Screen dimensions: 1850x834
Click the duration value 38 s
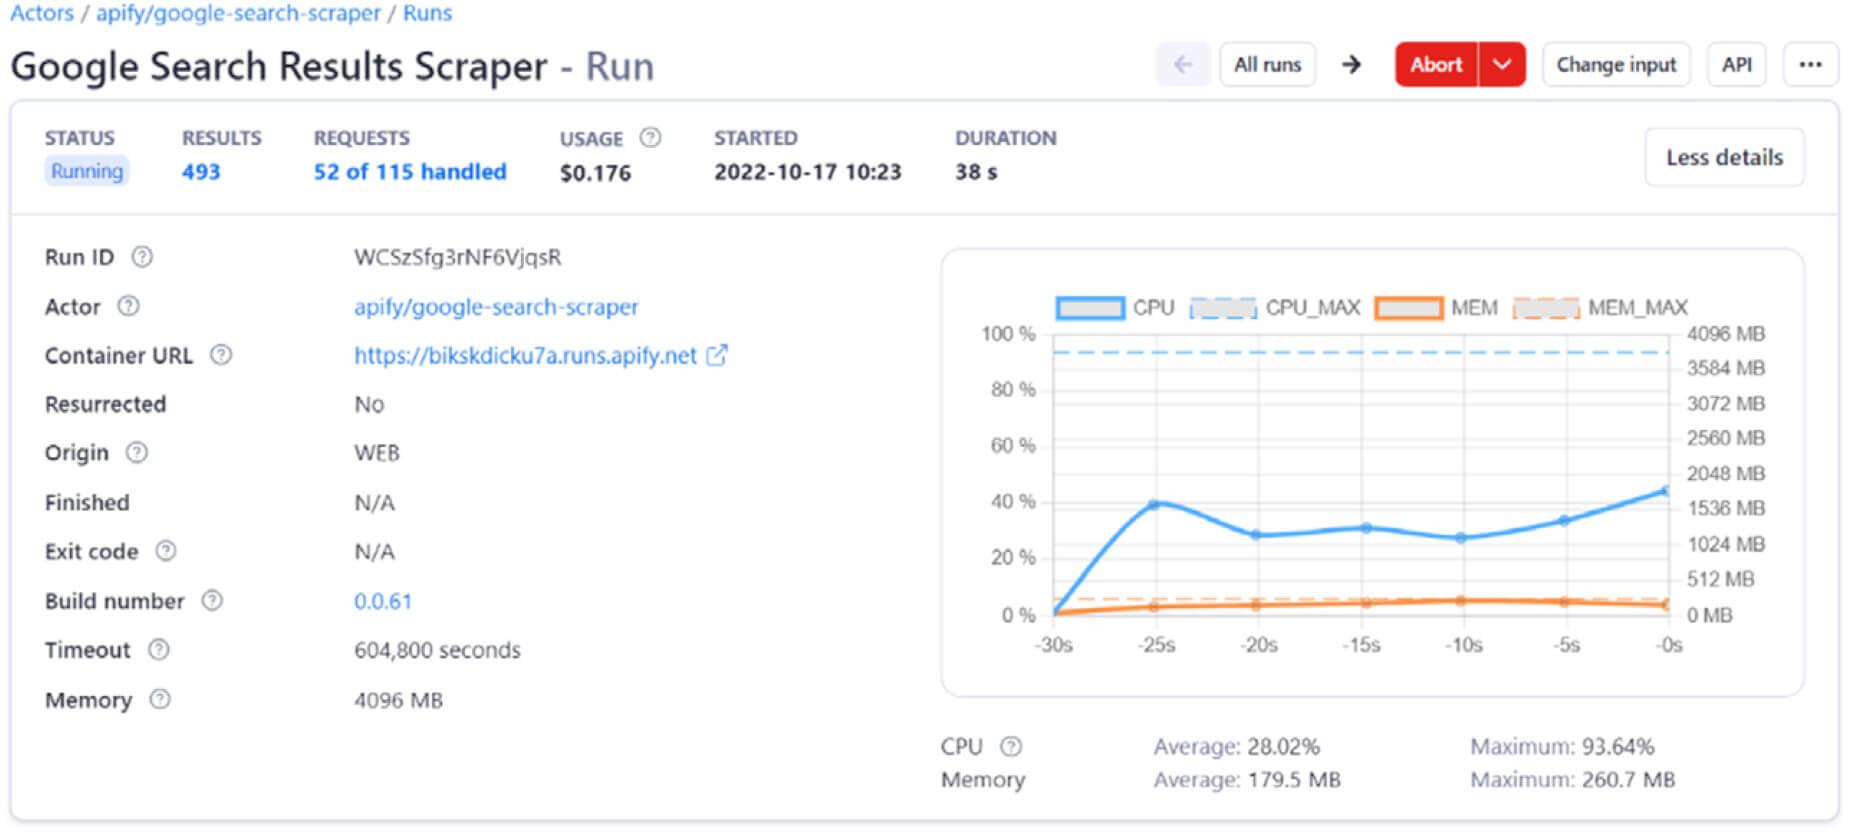tap(976, 172)
